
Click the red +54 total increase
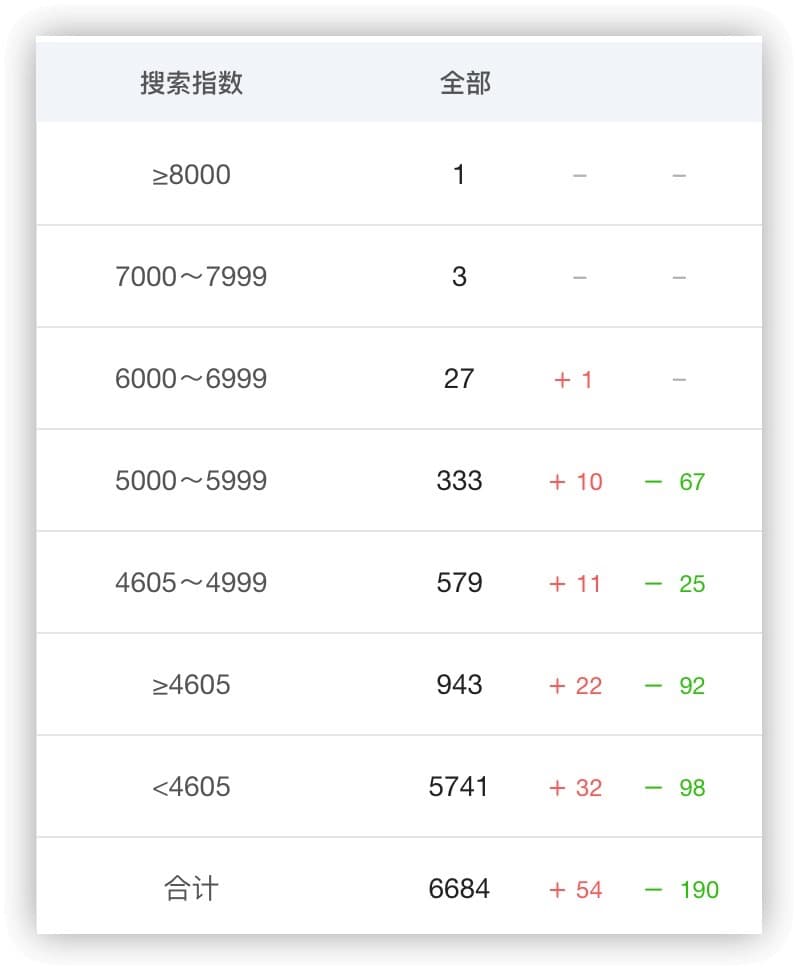(x=575, y=890)
